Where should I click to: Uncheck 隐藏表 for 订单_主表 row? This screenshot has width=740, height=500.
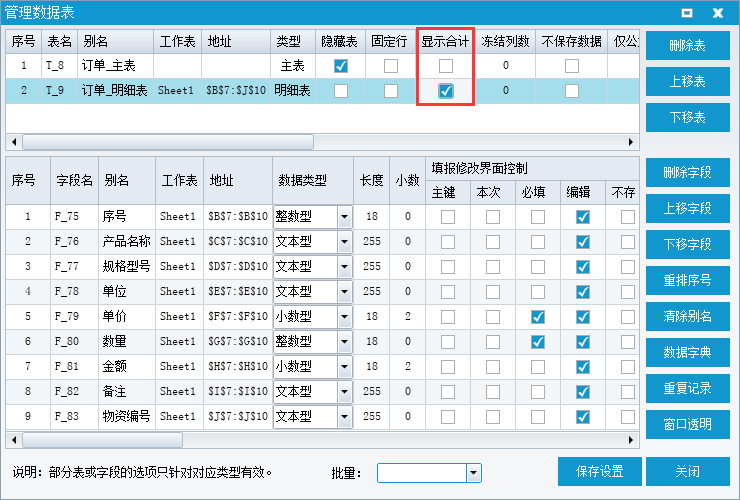point(341,66)
